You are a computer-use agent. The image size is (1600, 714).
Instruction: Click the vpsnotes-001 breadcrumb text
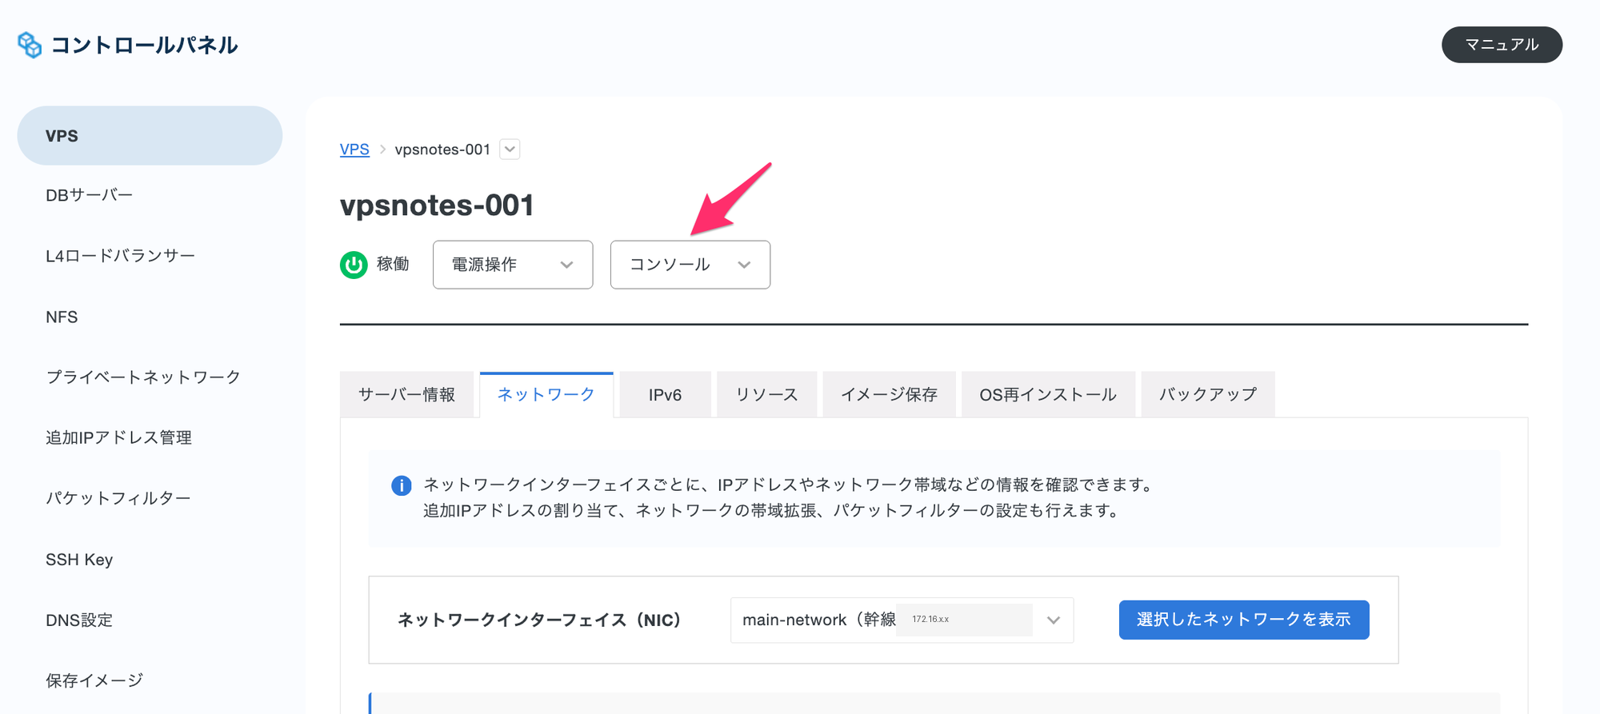(x=442, y=149)
